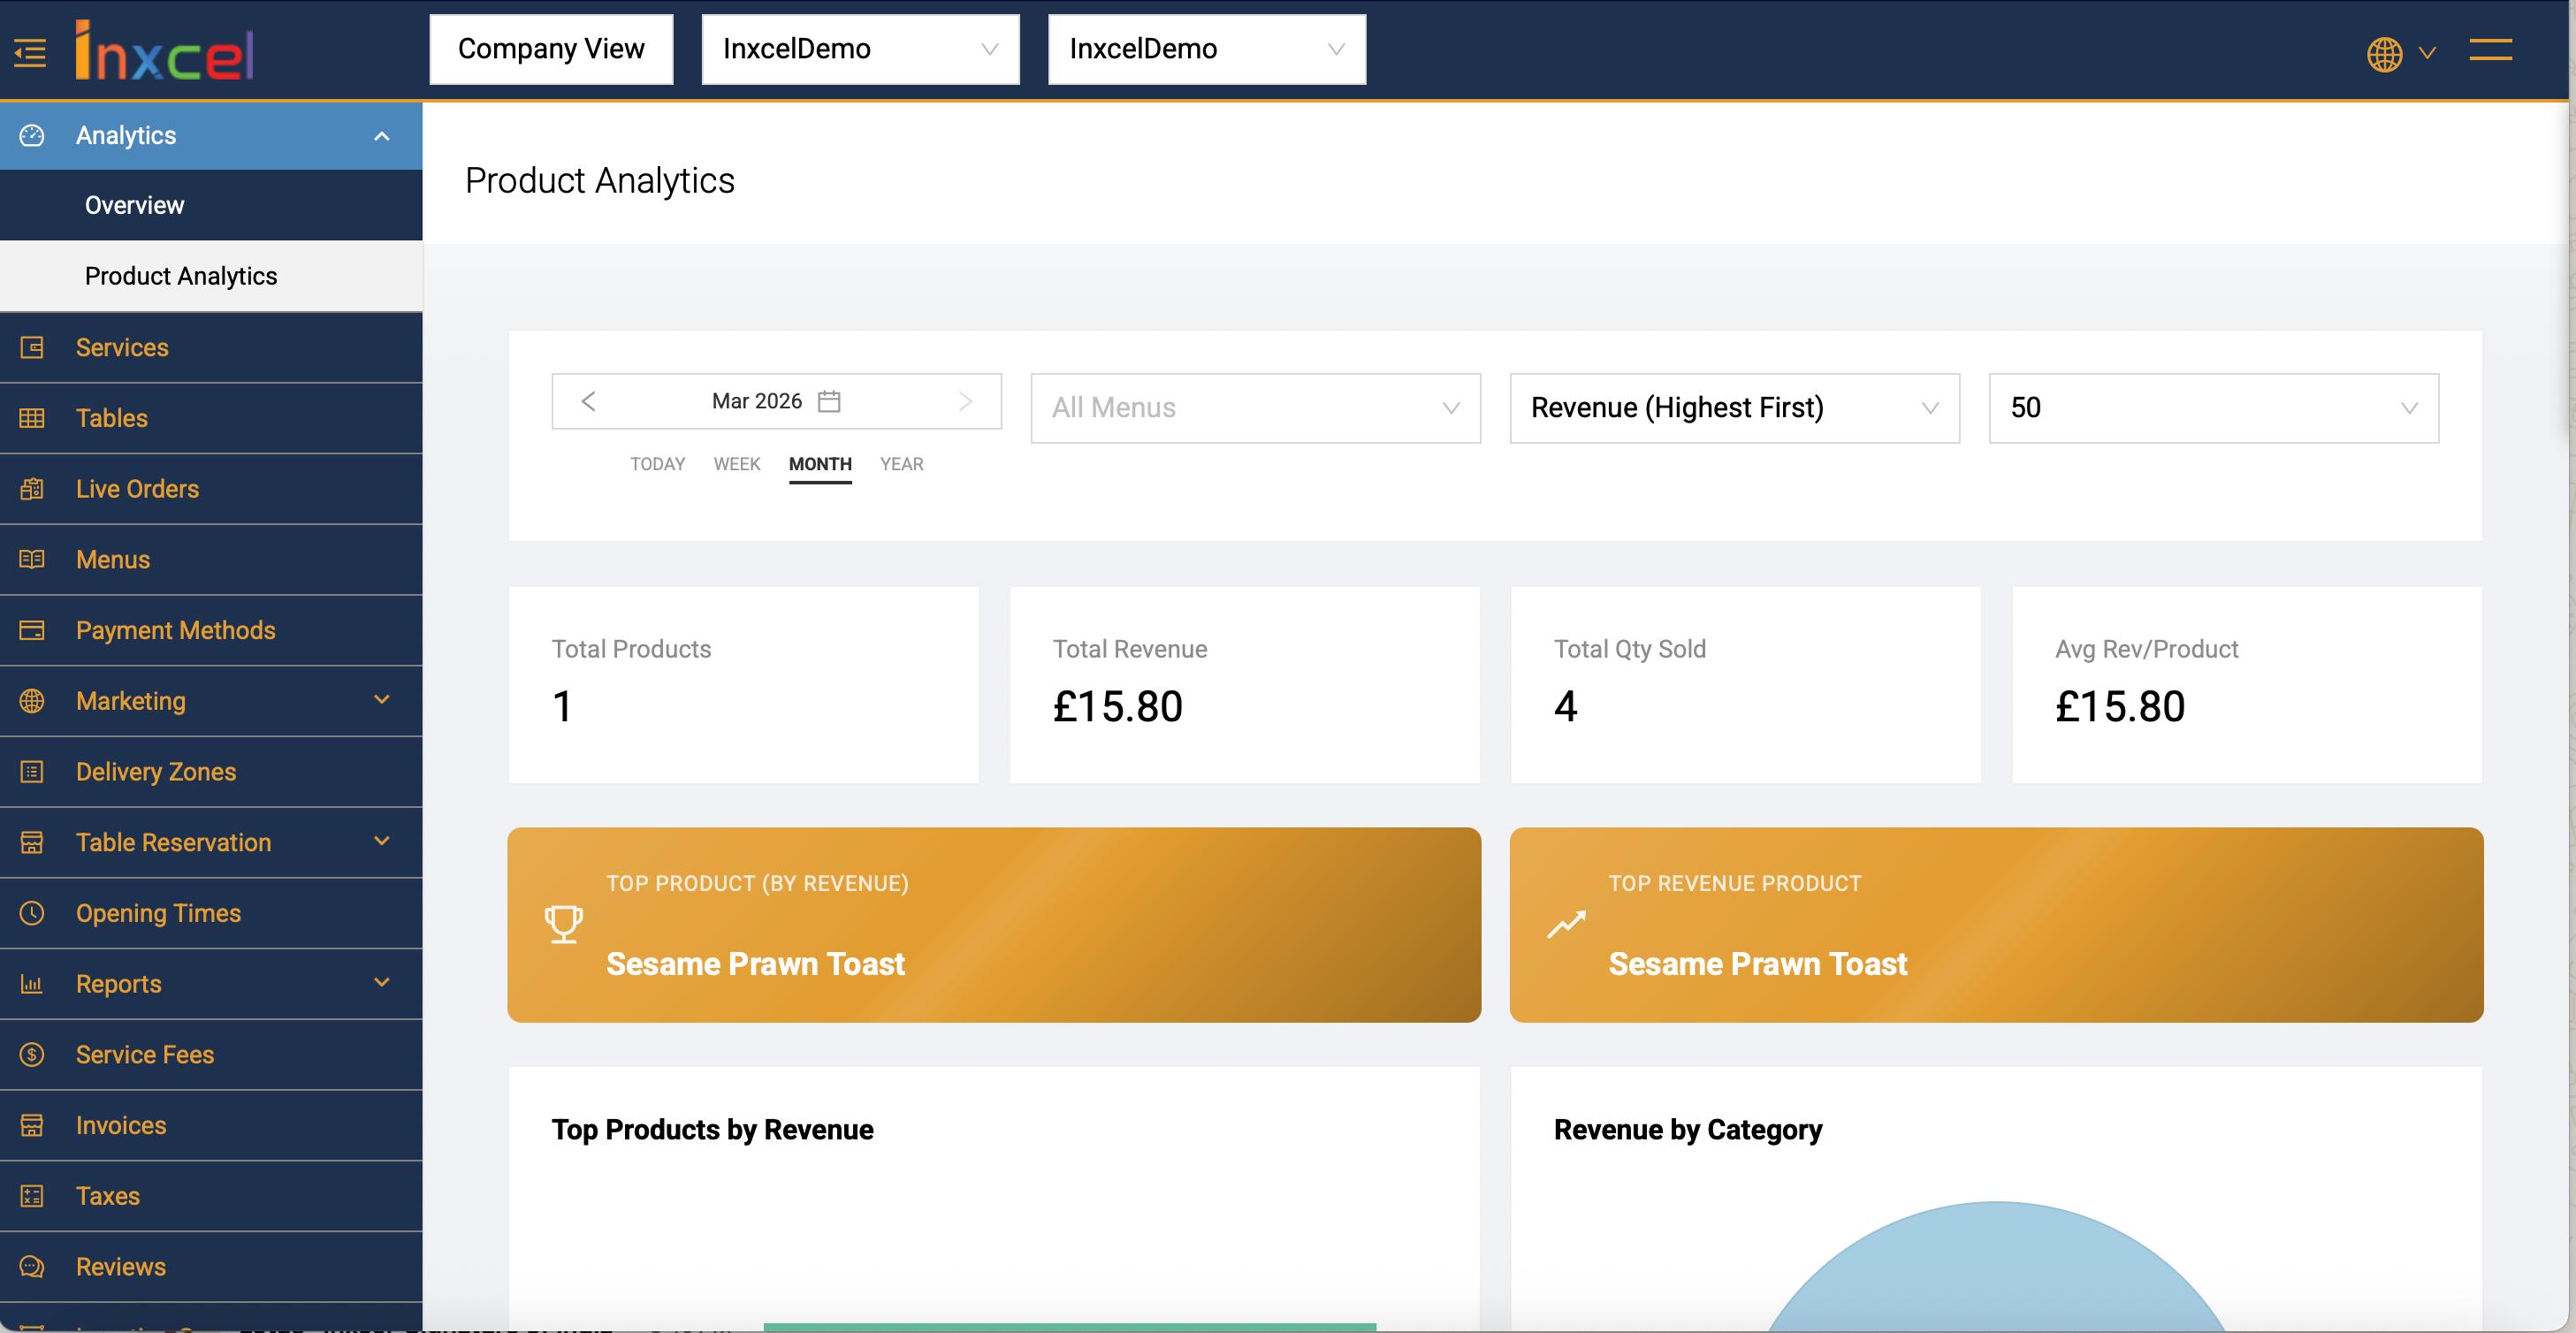Click the Company View button
The height and width of the screenshot is (1333, 2576).
[551, 49]
